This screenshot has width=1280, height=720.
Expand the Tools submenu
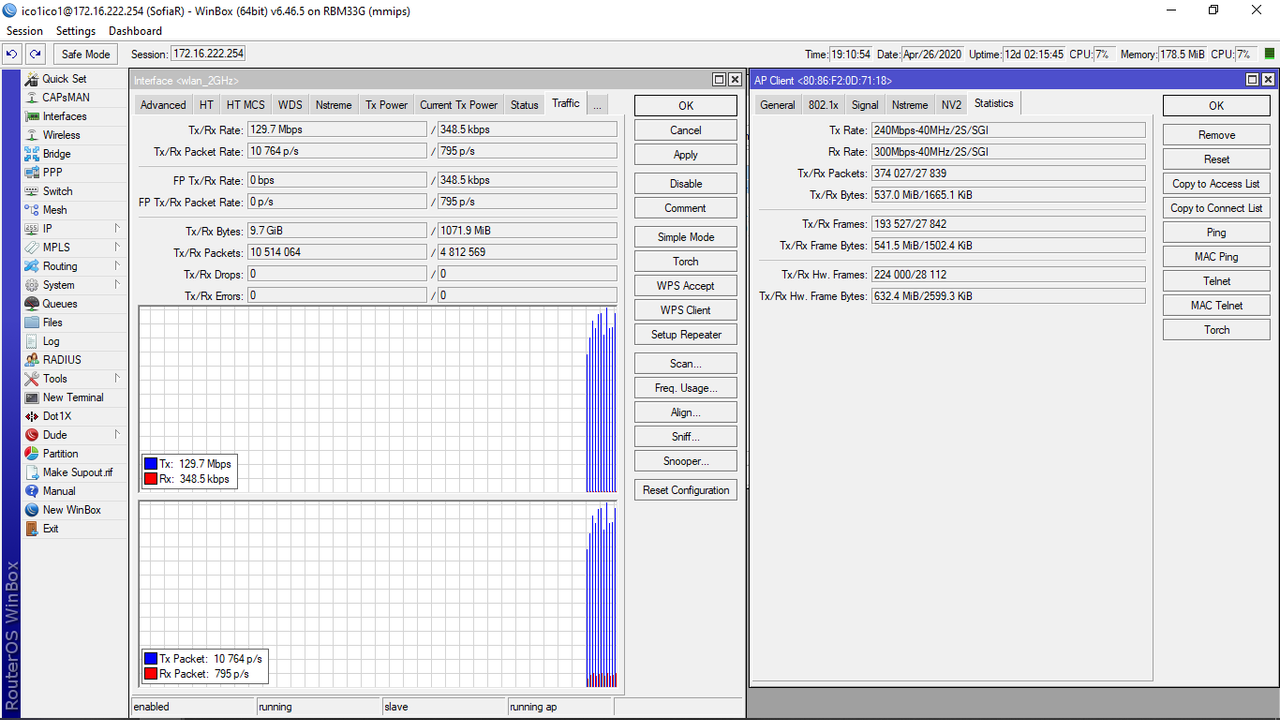pyautogui.click(x=116, y=379)
